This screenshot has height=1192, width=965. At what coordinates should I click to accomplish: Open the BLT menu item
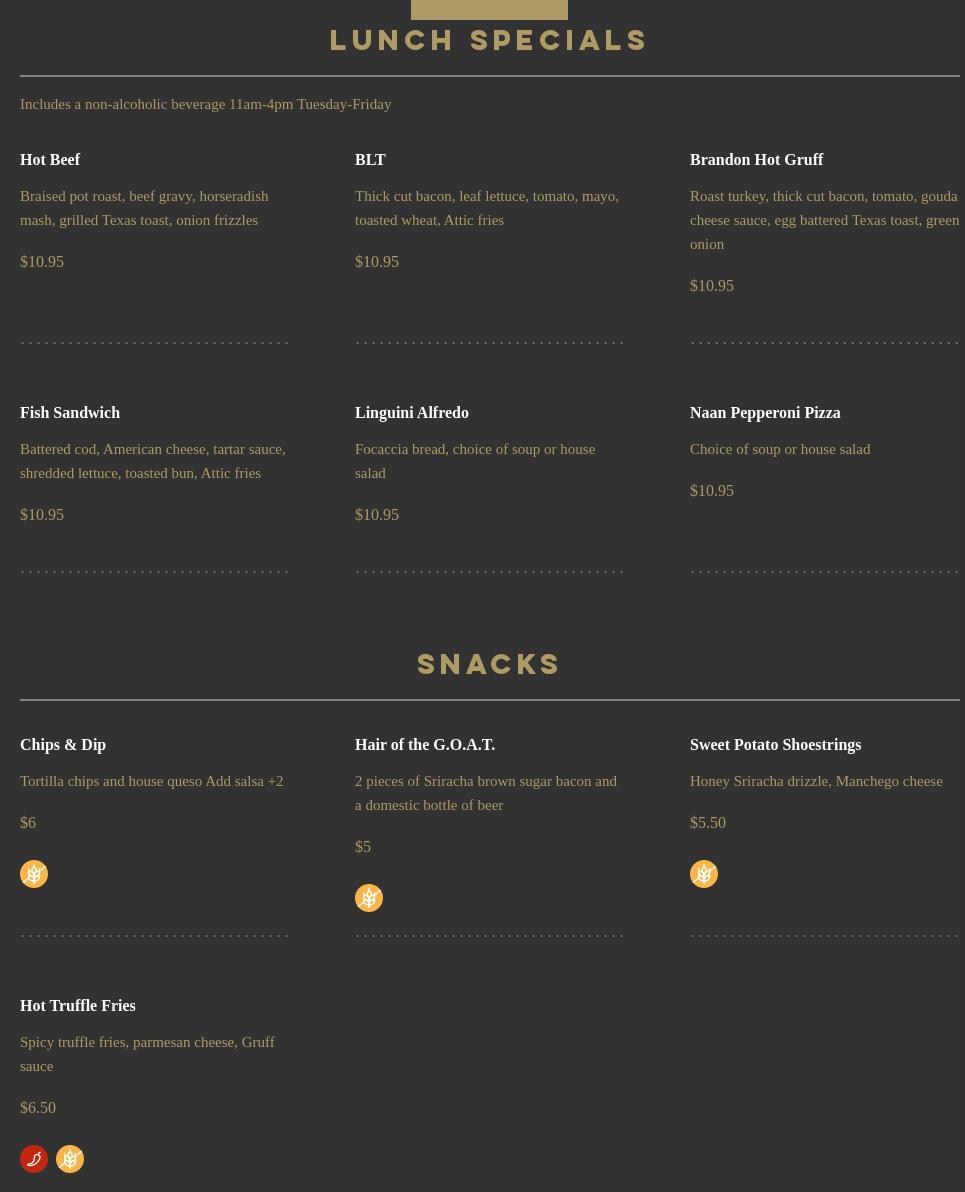pyautogui.click(x=370, y=160)
